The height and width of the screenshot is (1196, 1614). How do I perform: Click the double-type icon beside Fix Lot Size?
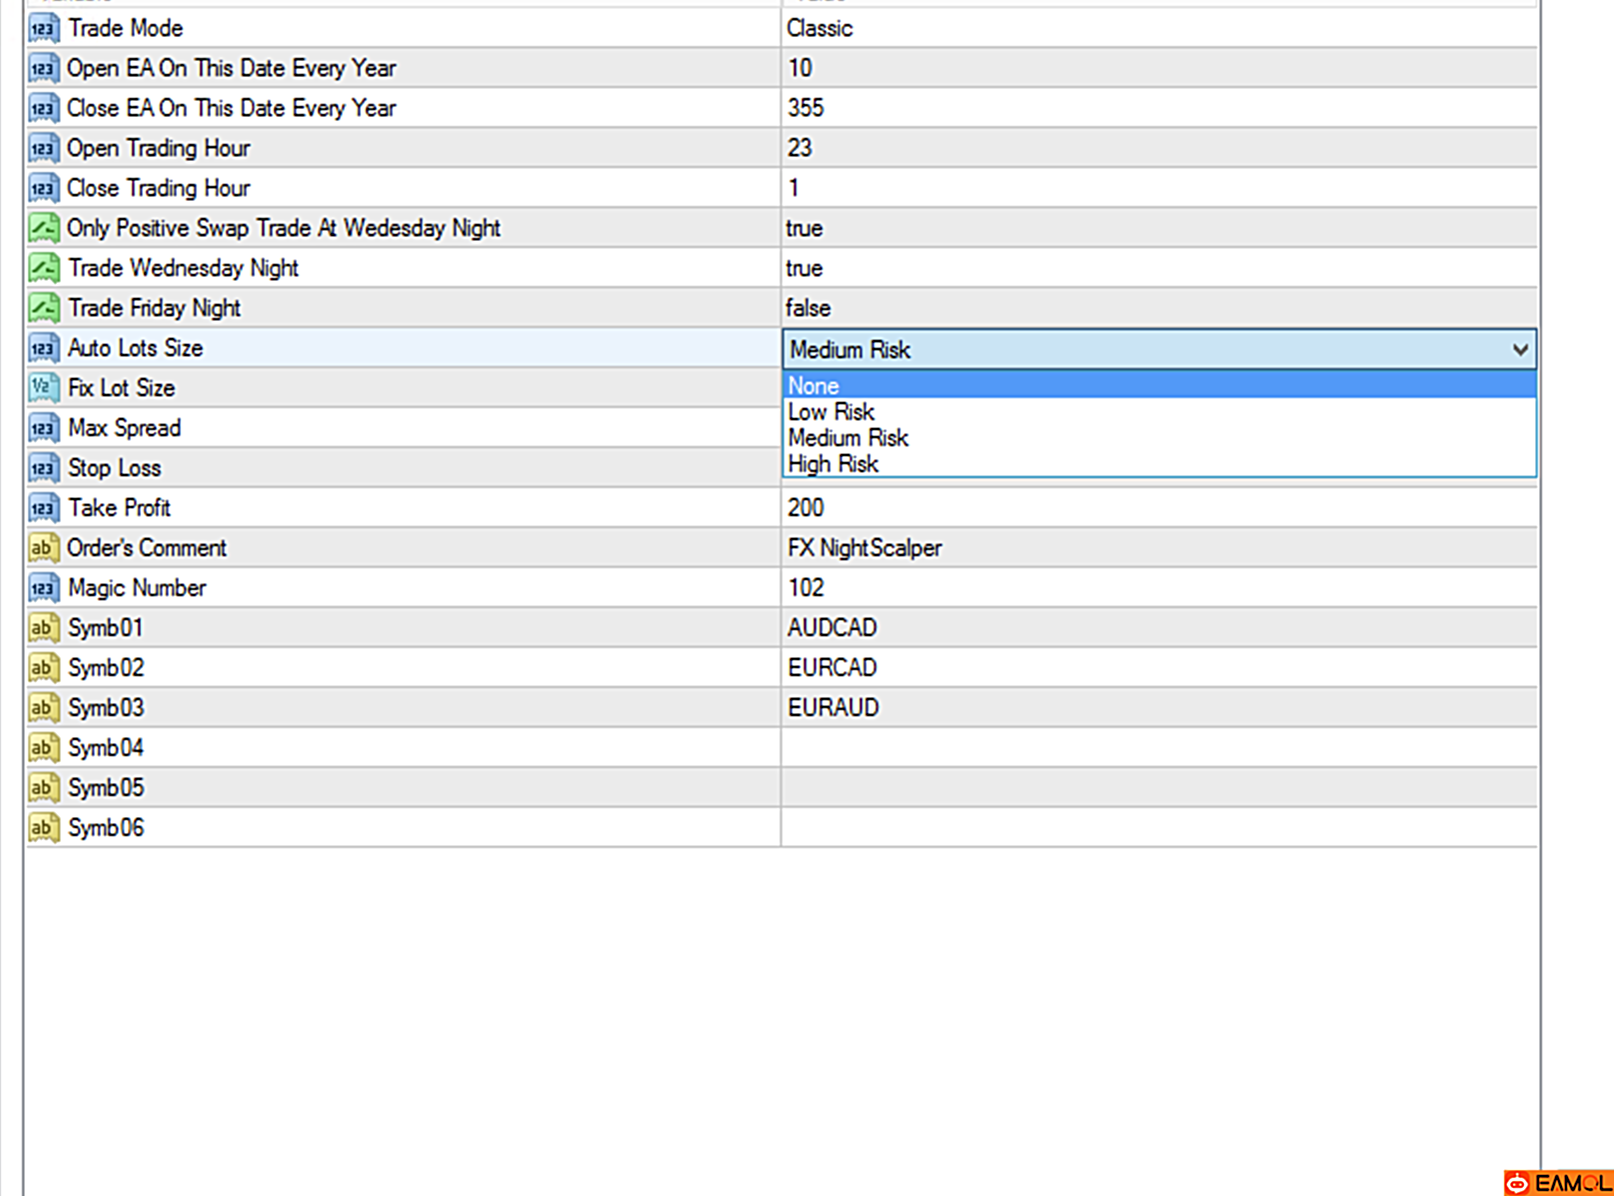pyautogui.click(x=43, y=388)
